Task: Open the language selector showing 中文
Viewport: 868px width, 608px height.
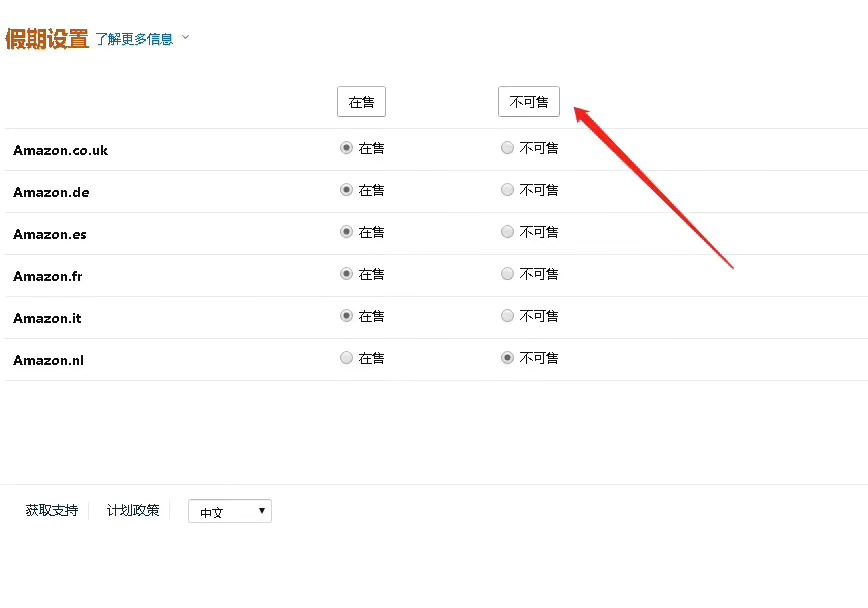Action: click(x=229, y=511)
